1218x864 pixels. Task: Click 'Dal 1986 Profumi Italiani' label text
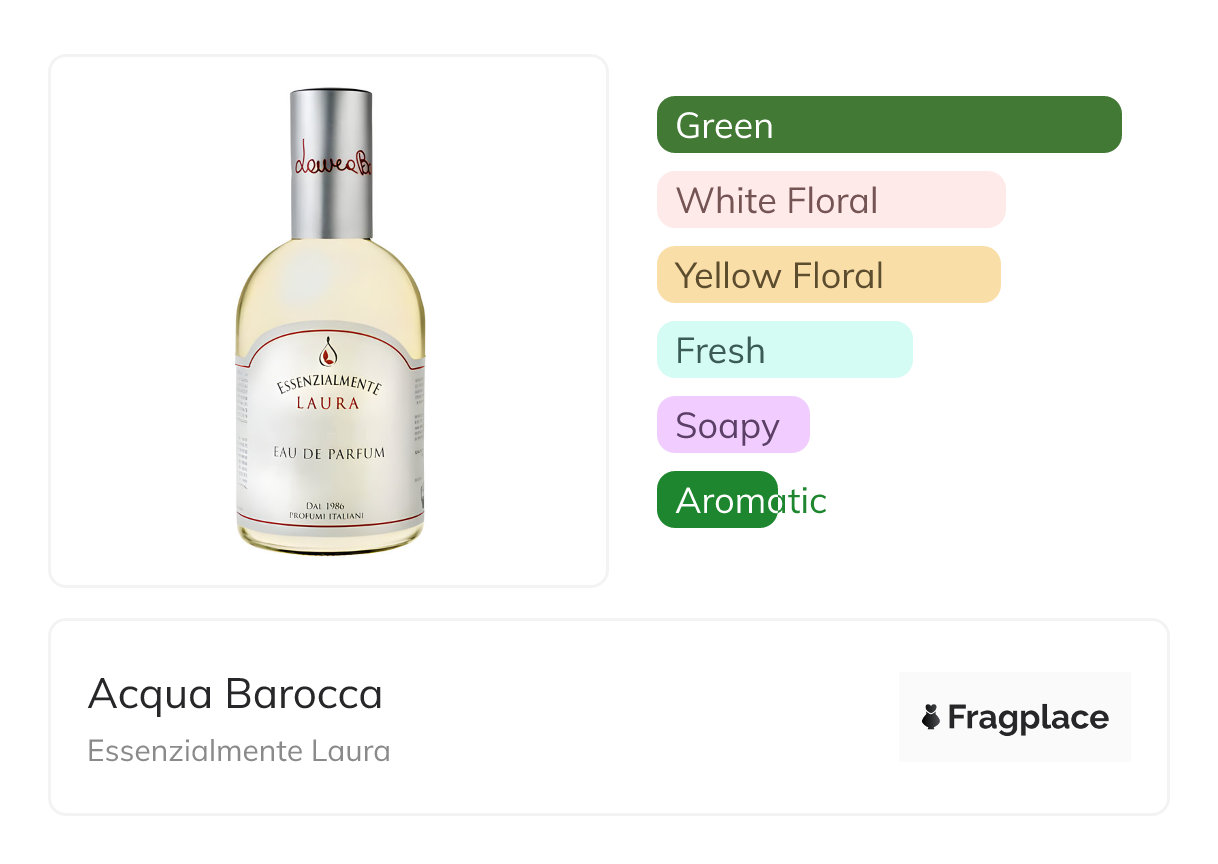pyautogui.click(x=327, y=511)
